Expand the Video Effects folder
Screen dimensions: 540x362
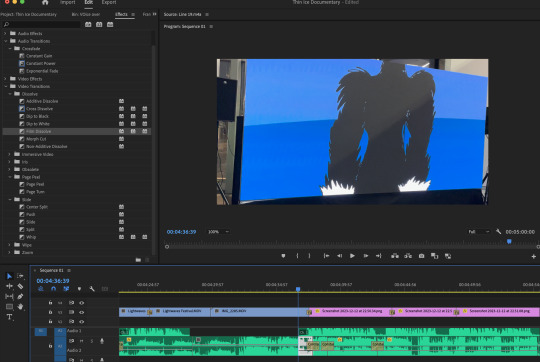5,79
